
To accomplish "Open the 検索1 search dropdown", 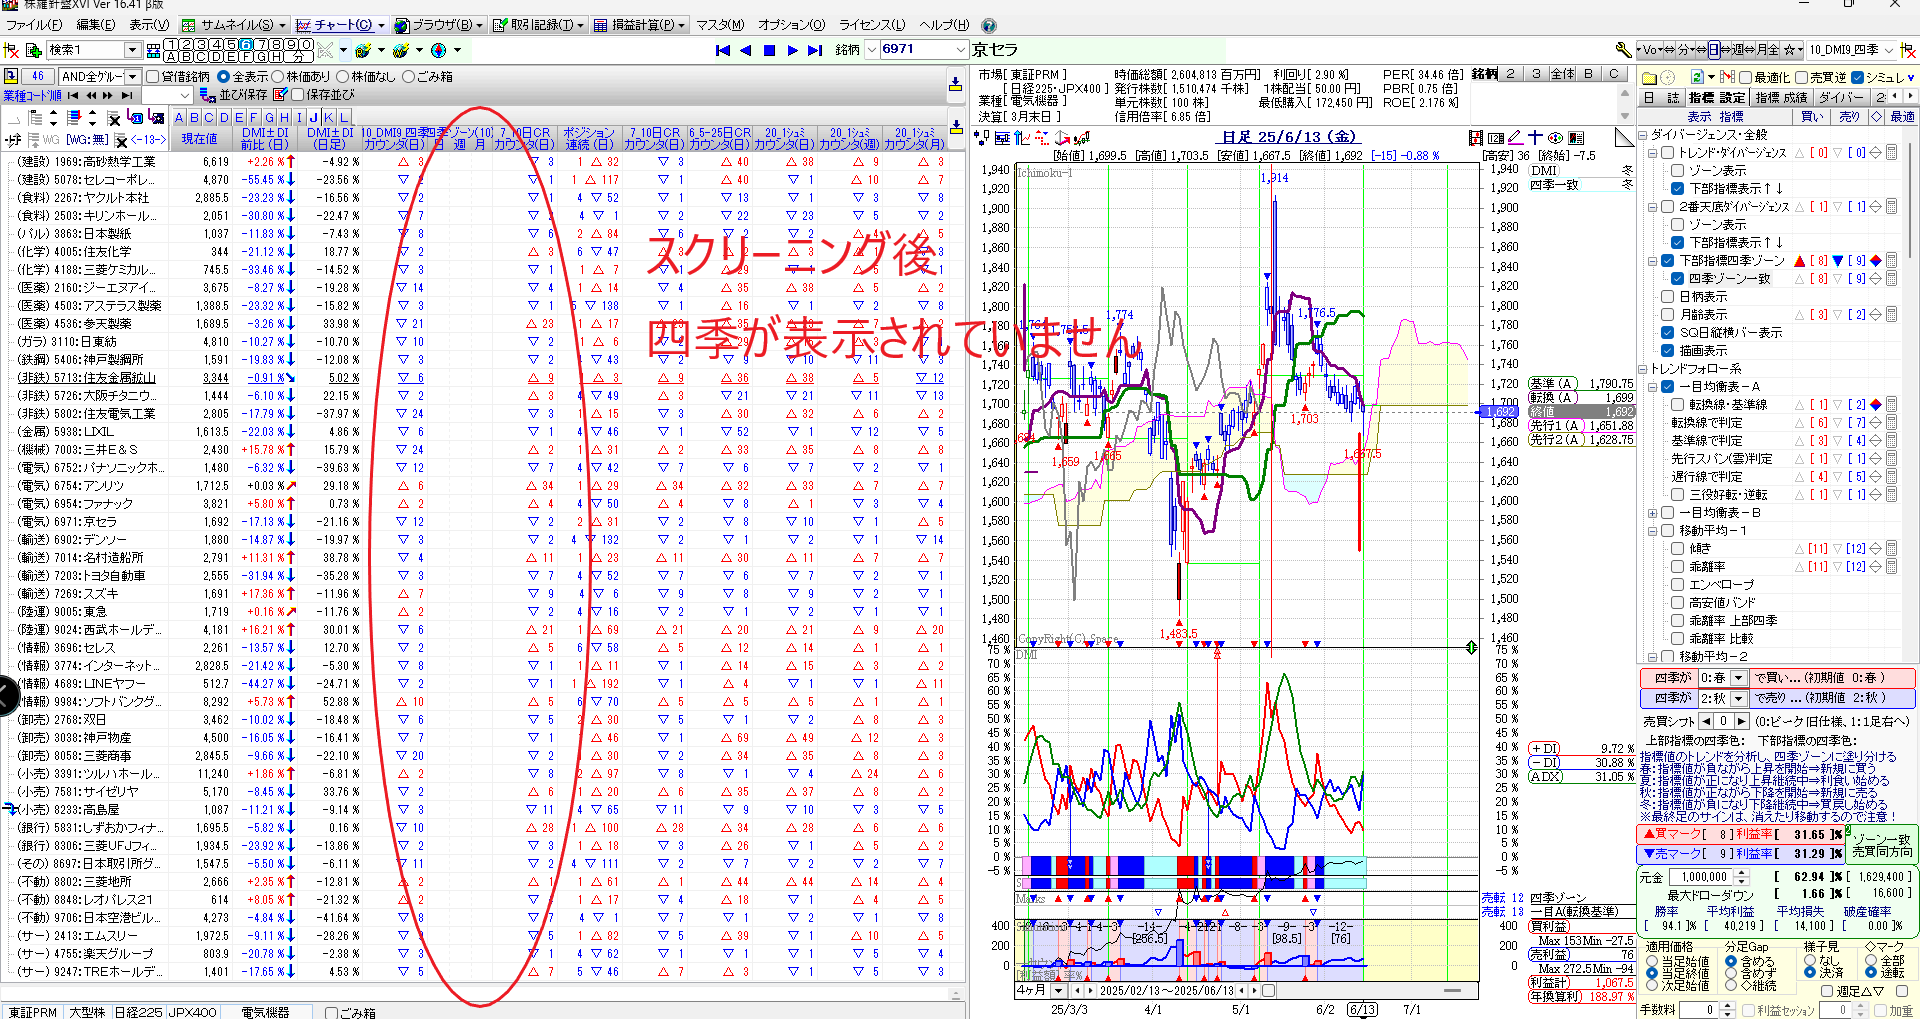I will 132,50.
